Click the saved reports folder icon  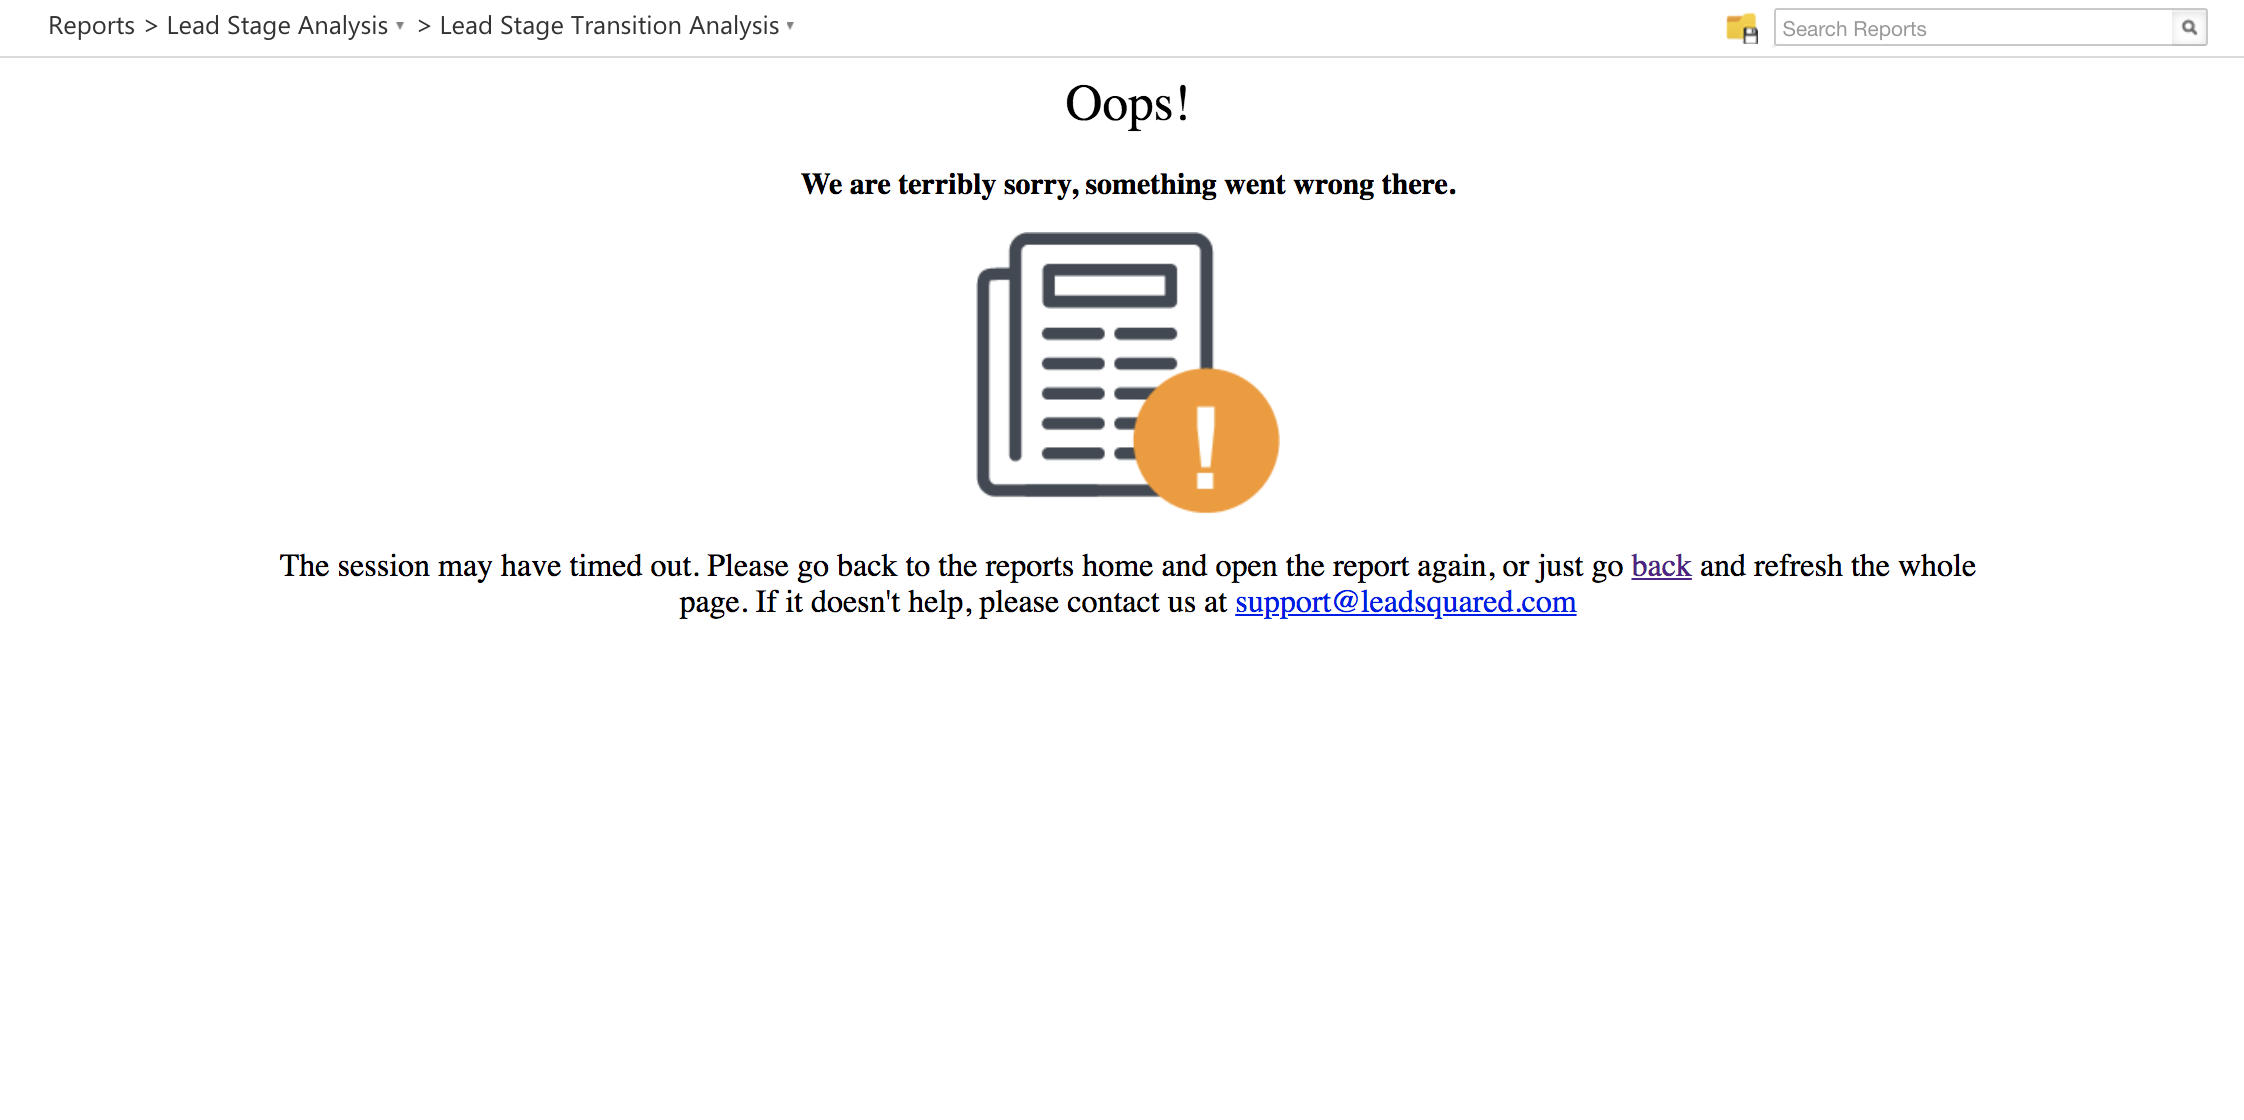tap(1741, 28)
